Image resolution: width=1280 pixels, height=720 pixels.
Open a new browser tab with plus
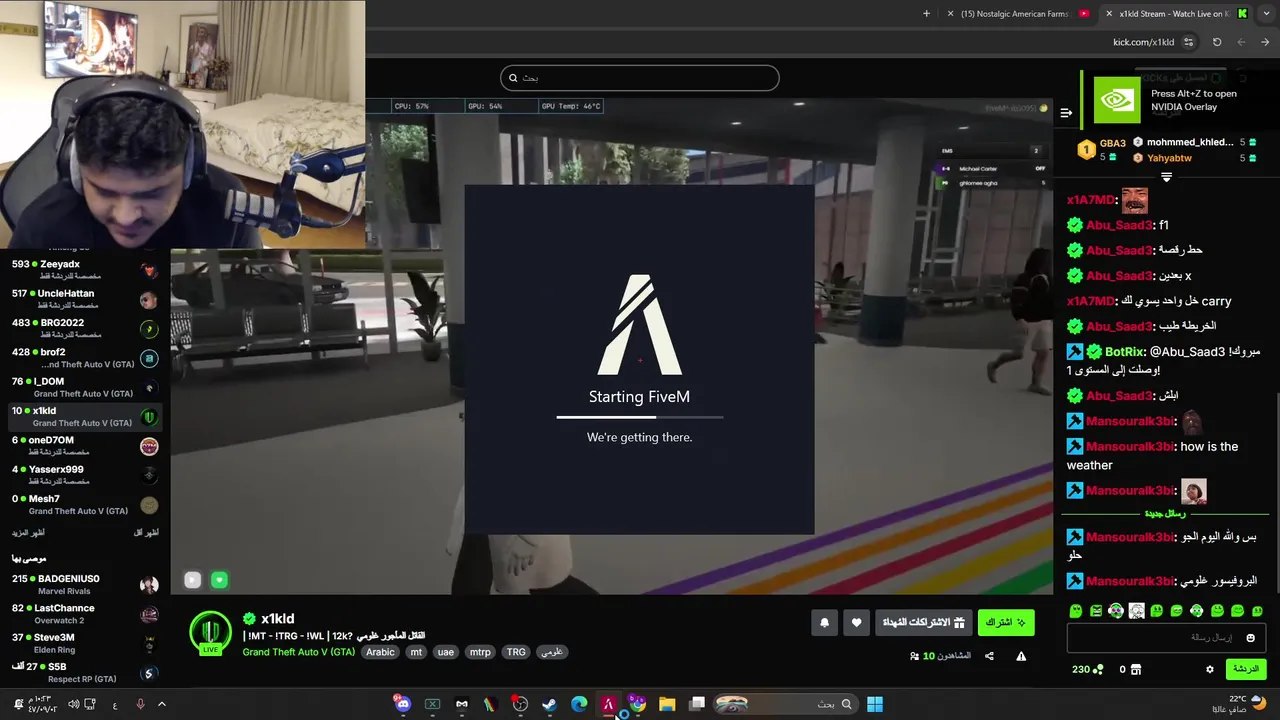pos(926,14)
